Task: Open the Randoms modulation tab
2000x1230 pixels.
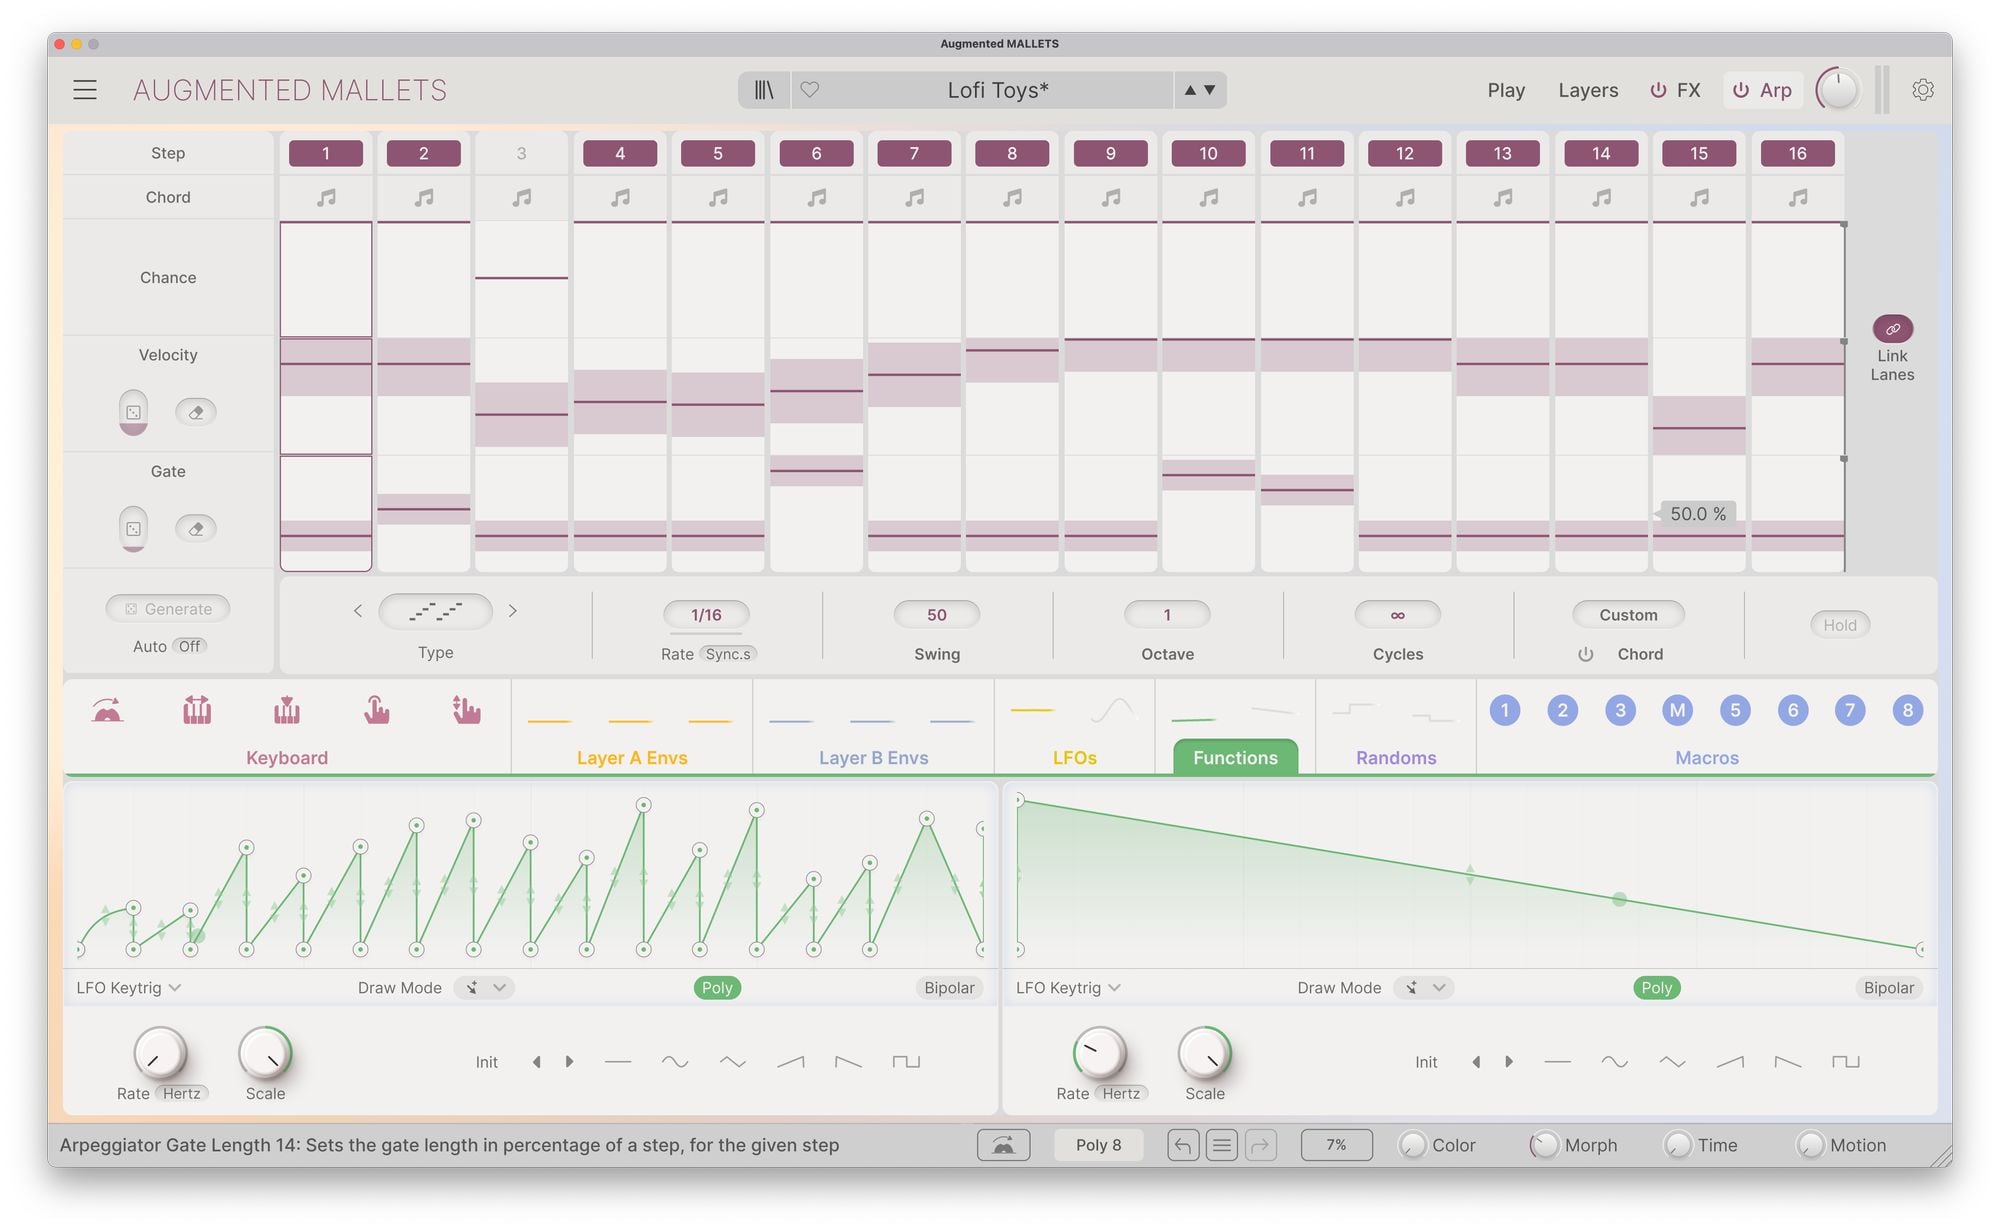Action: (1396, 758)
